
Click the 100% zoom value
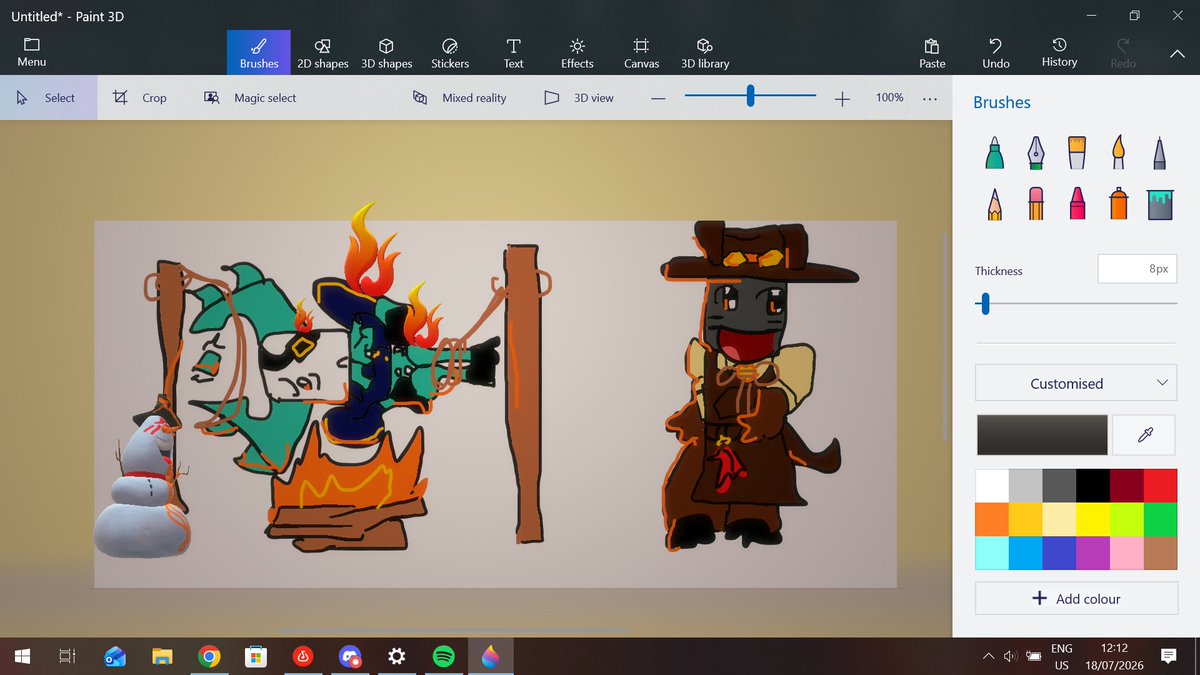[x=890, y=98]
